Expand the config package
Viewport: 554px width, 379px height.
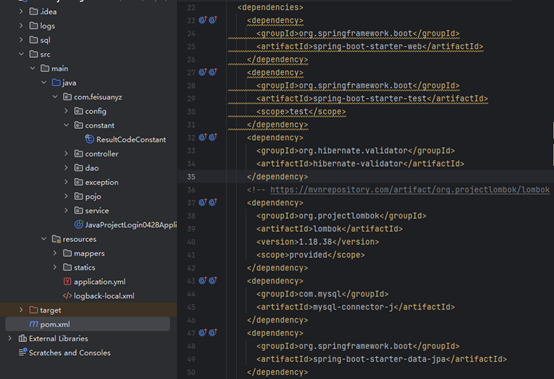click(x=66, y=111)
